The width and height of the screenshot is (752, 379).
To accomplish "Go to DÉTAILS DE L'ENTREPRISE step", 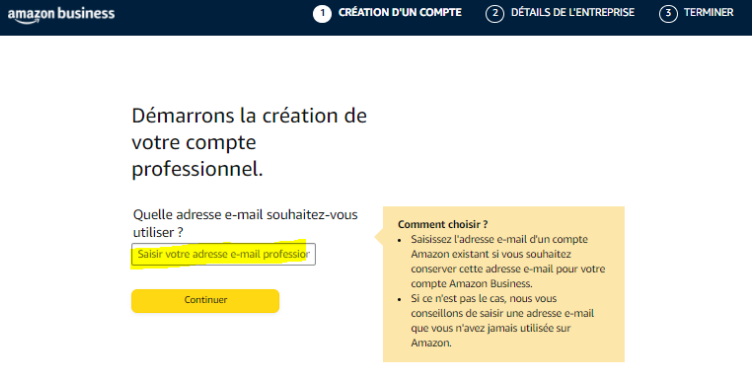I will coord(573,12).
